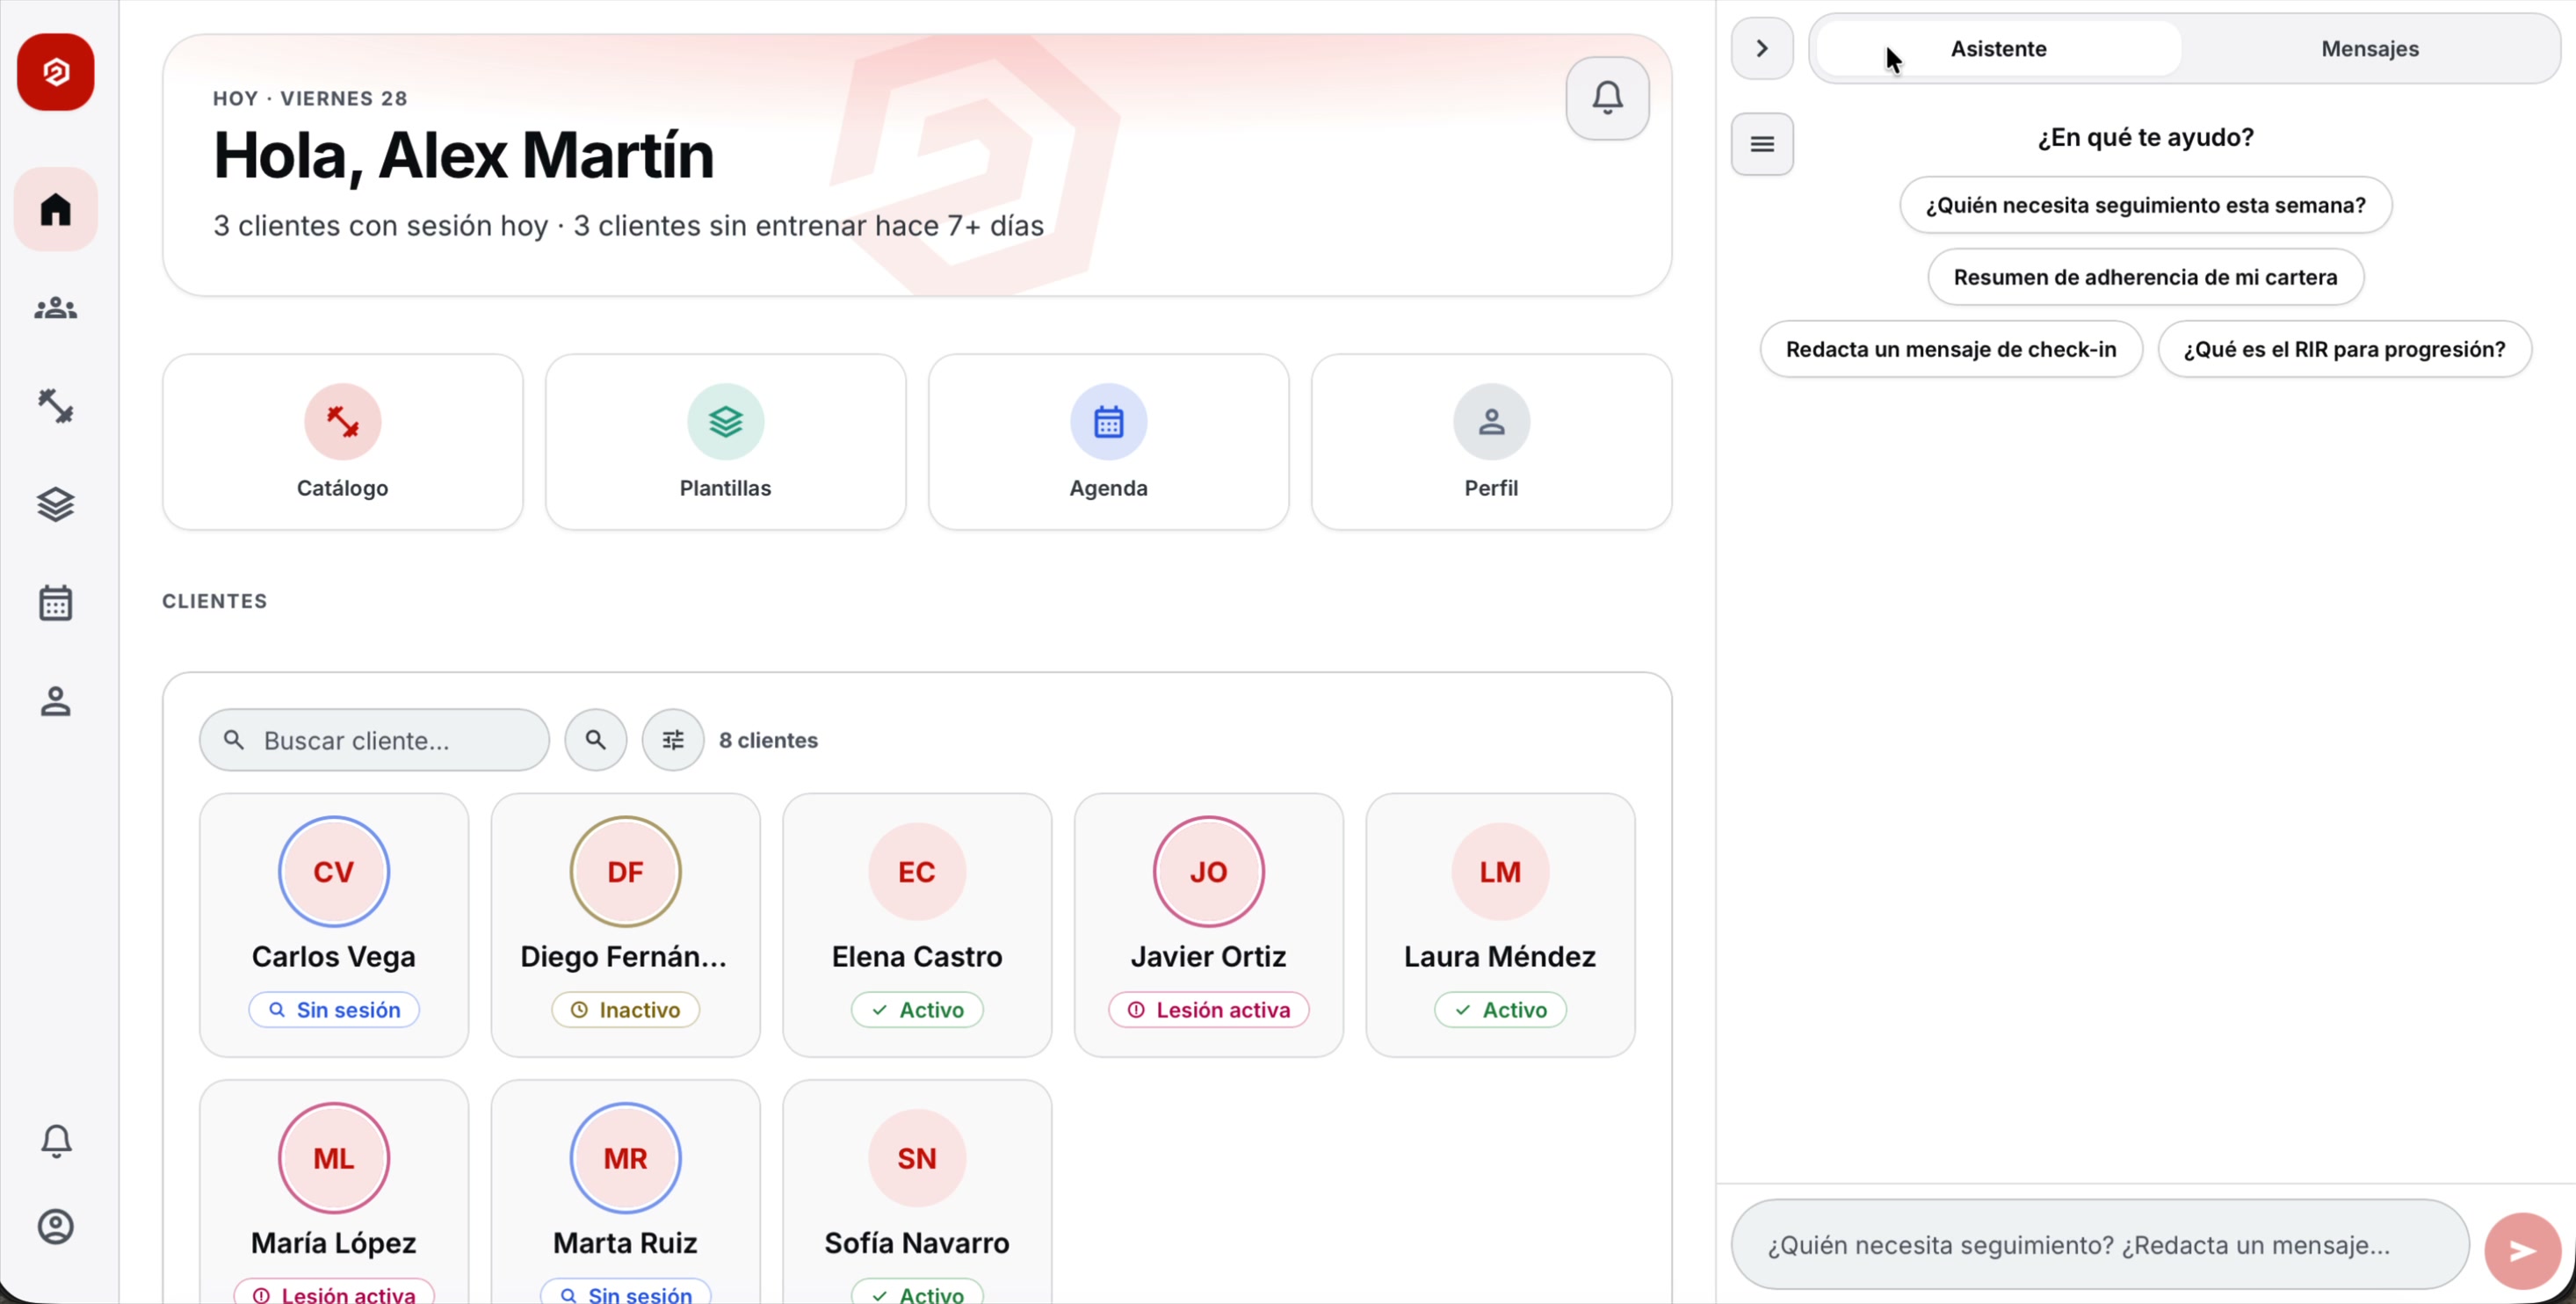Click the notification bell in header card

[x=1607, y=98]
